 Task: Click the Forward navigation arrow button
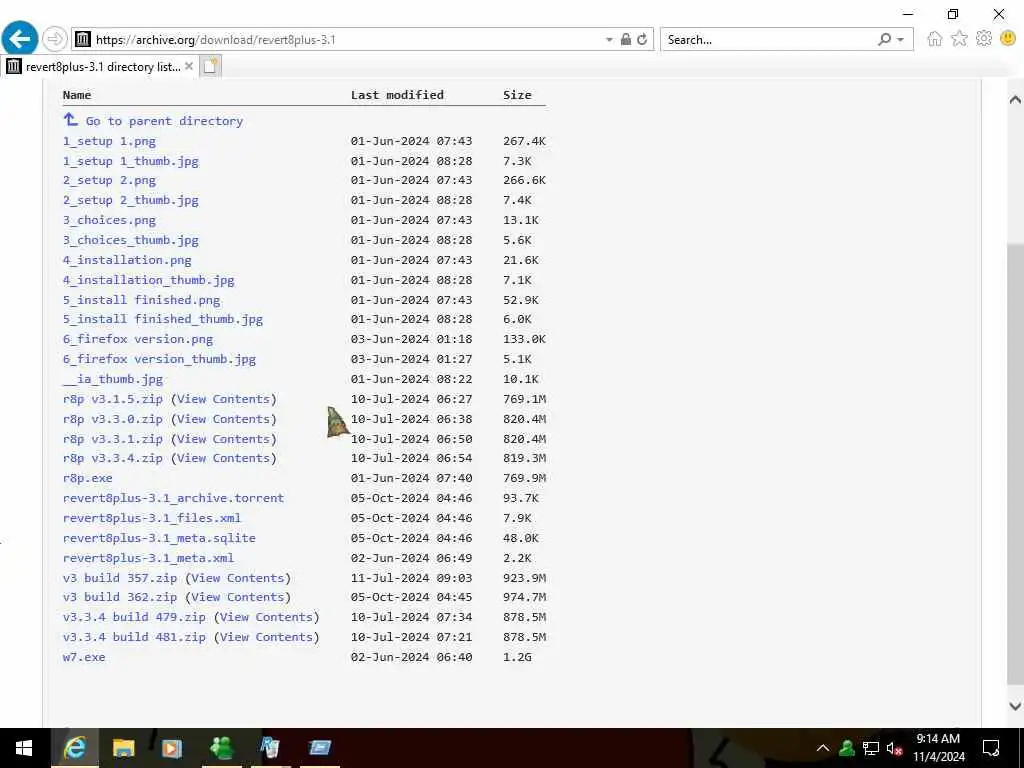click(55, 40)
